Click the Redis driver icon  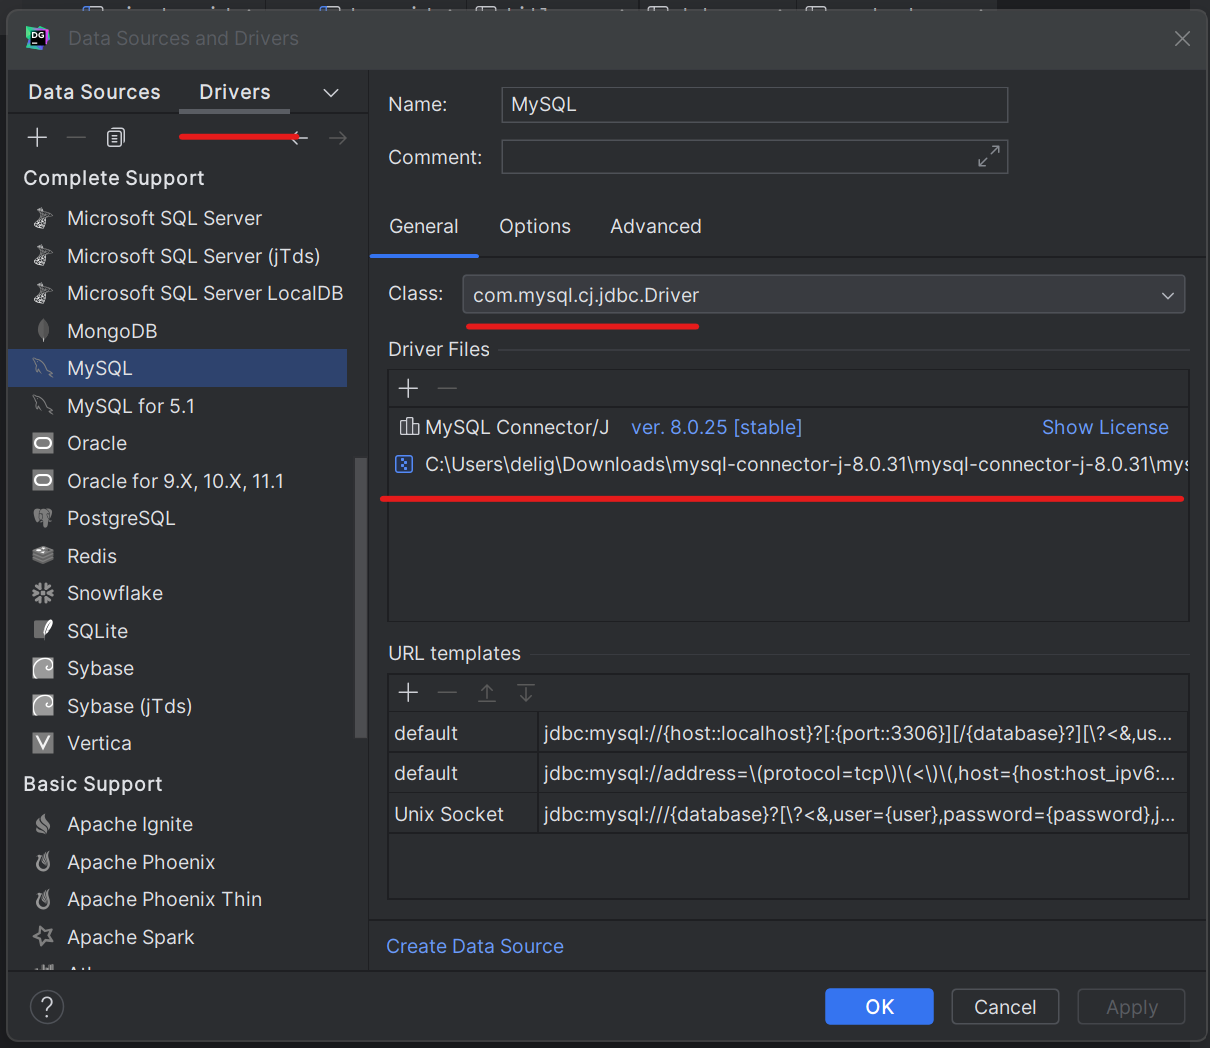(x=43, y=556)
